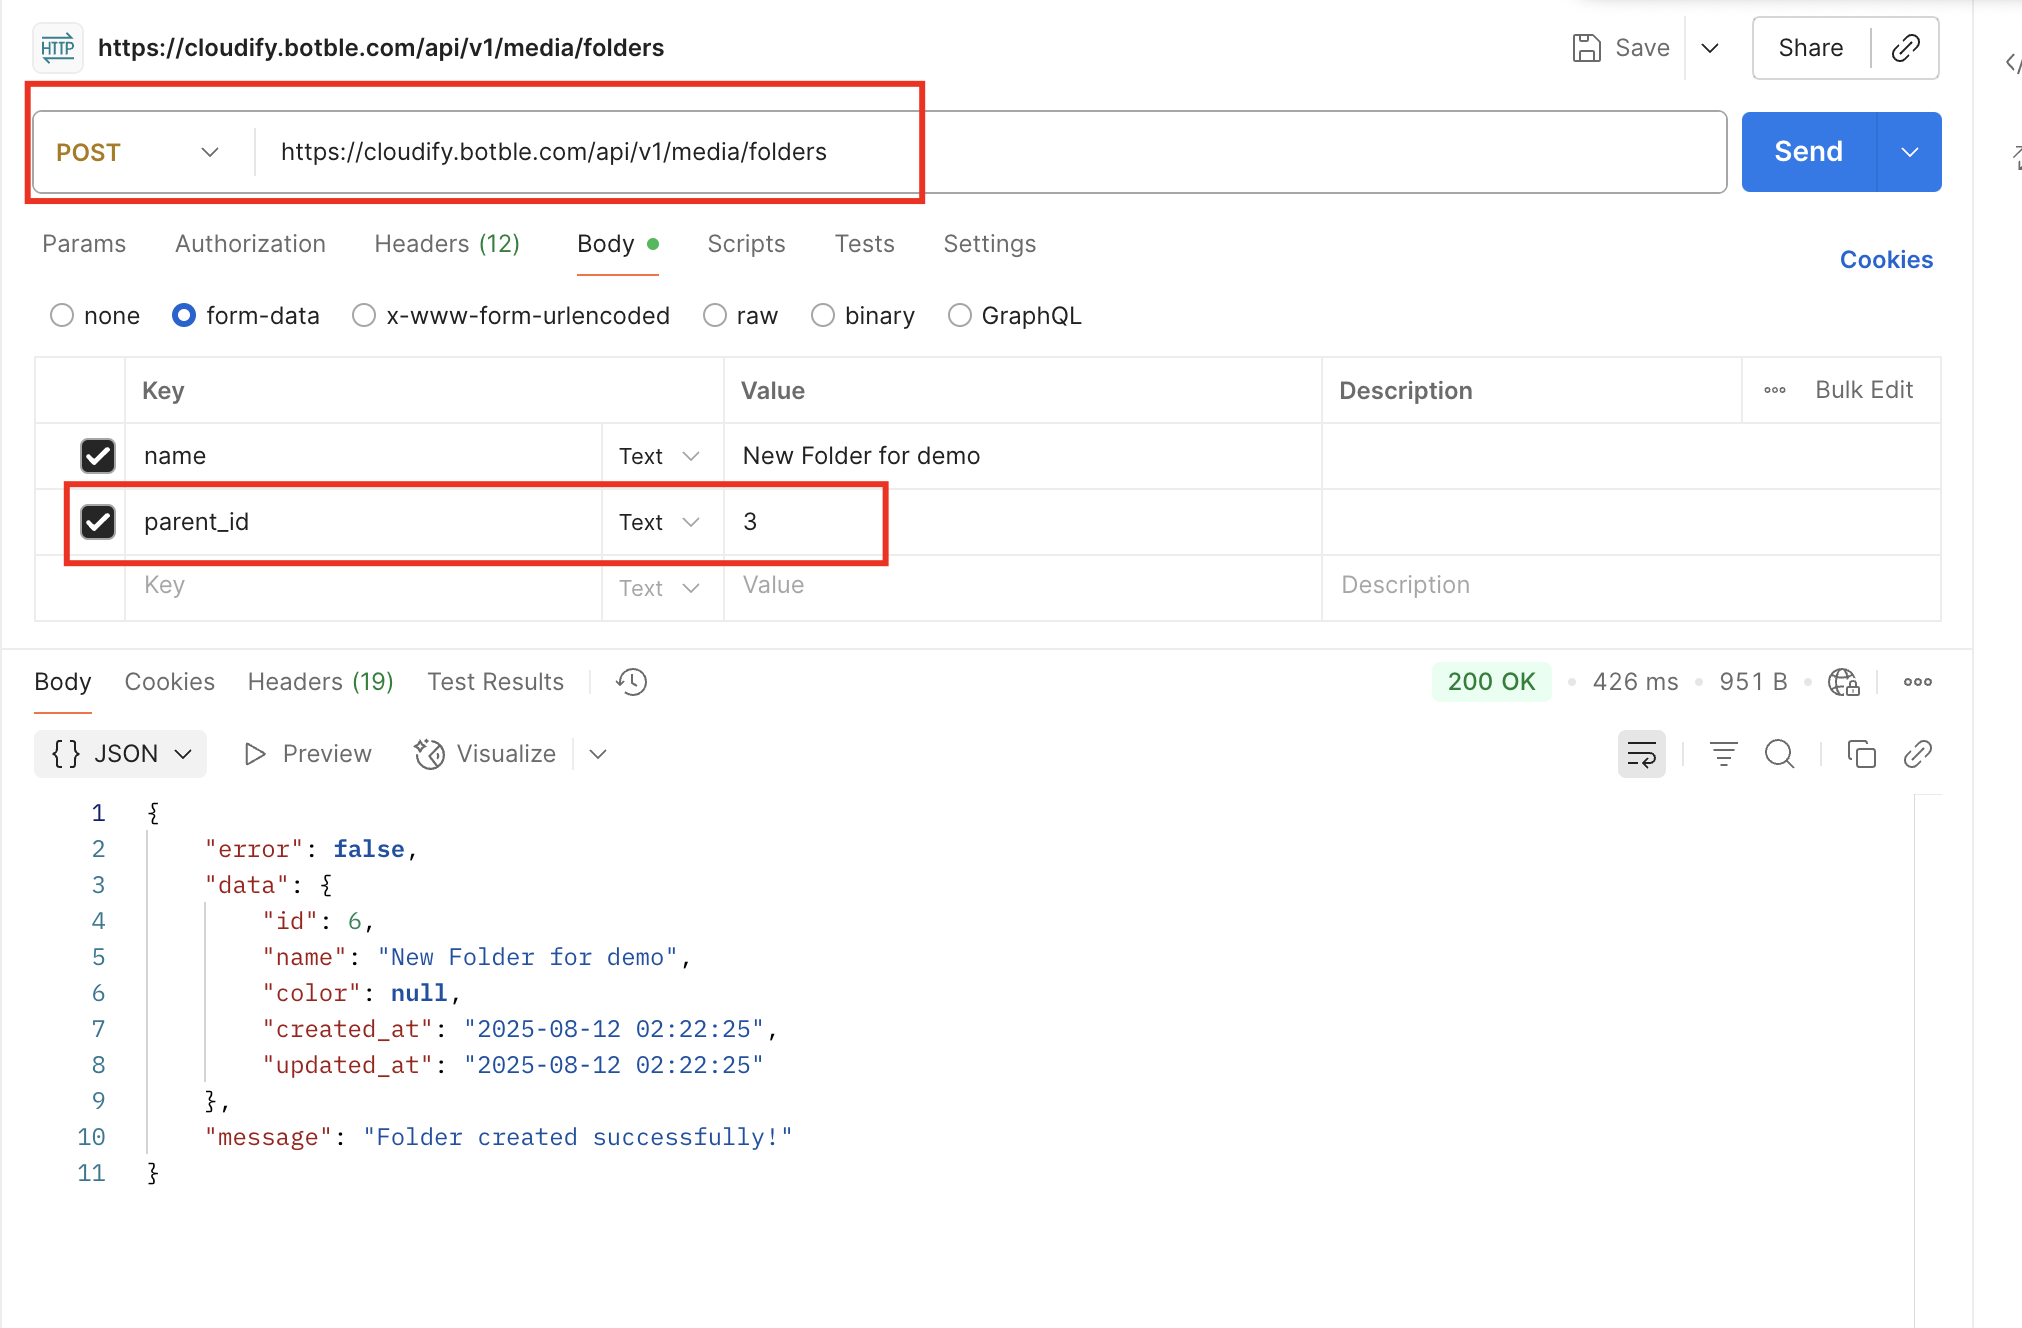The image size is (2022, 1328).
Task: Select the GraphQL body type
Action: pos(959,316)
